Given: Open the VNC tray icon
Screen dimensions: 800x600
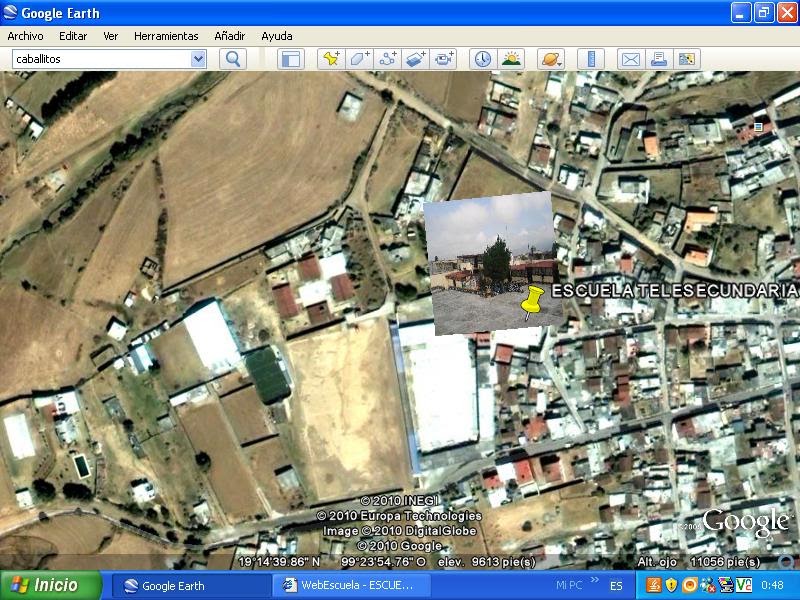Looking at the screenshot, I should pyautogui.click(x=743, y=585).
